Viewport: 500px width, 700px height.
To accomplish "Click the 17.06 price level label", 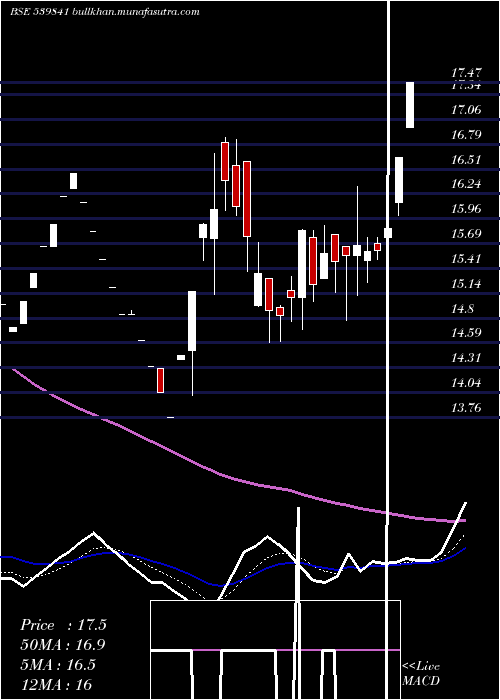I will [x=466, y=109].
